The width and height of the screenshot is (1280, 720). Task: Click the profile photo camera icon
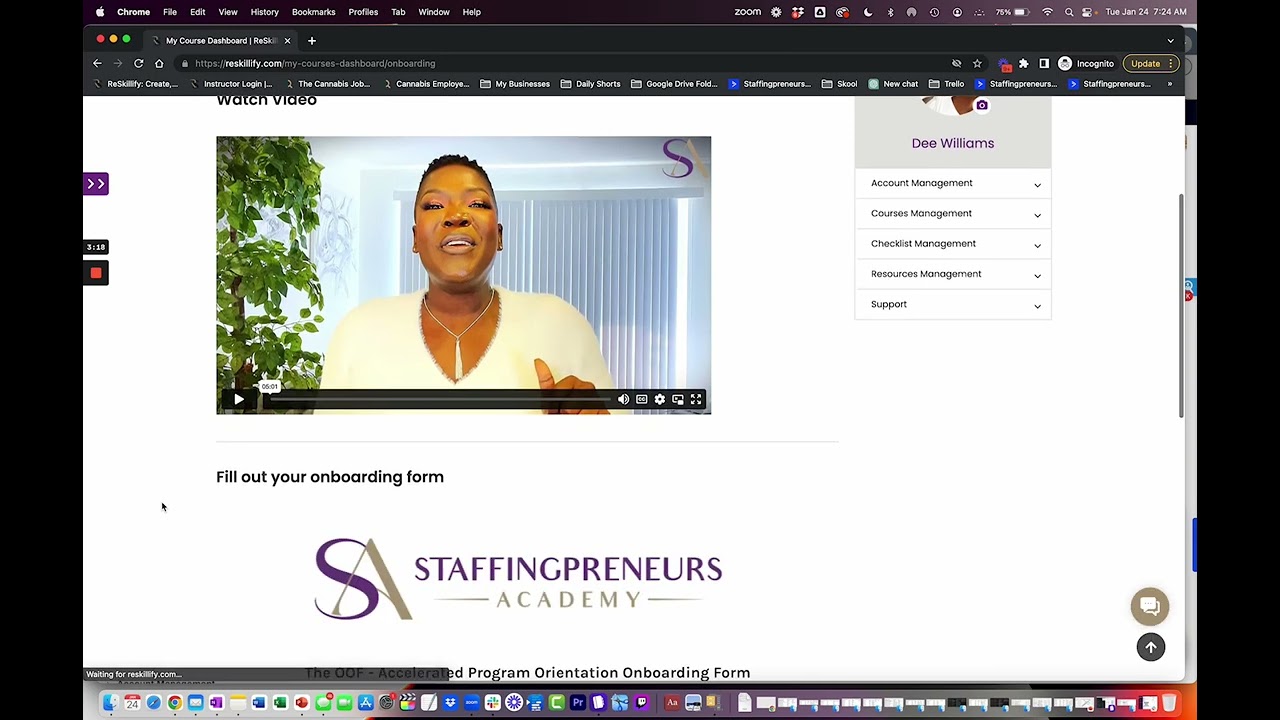click(x=982, y=105)
